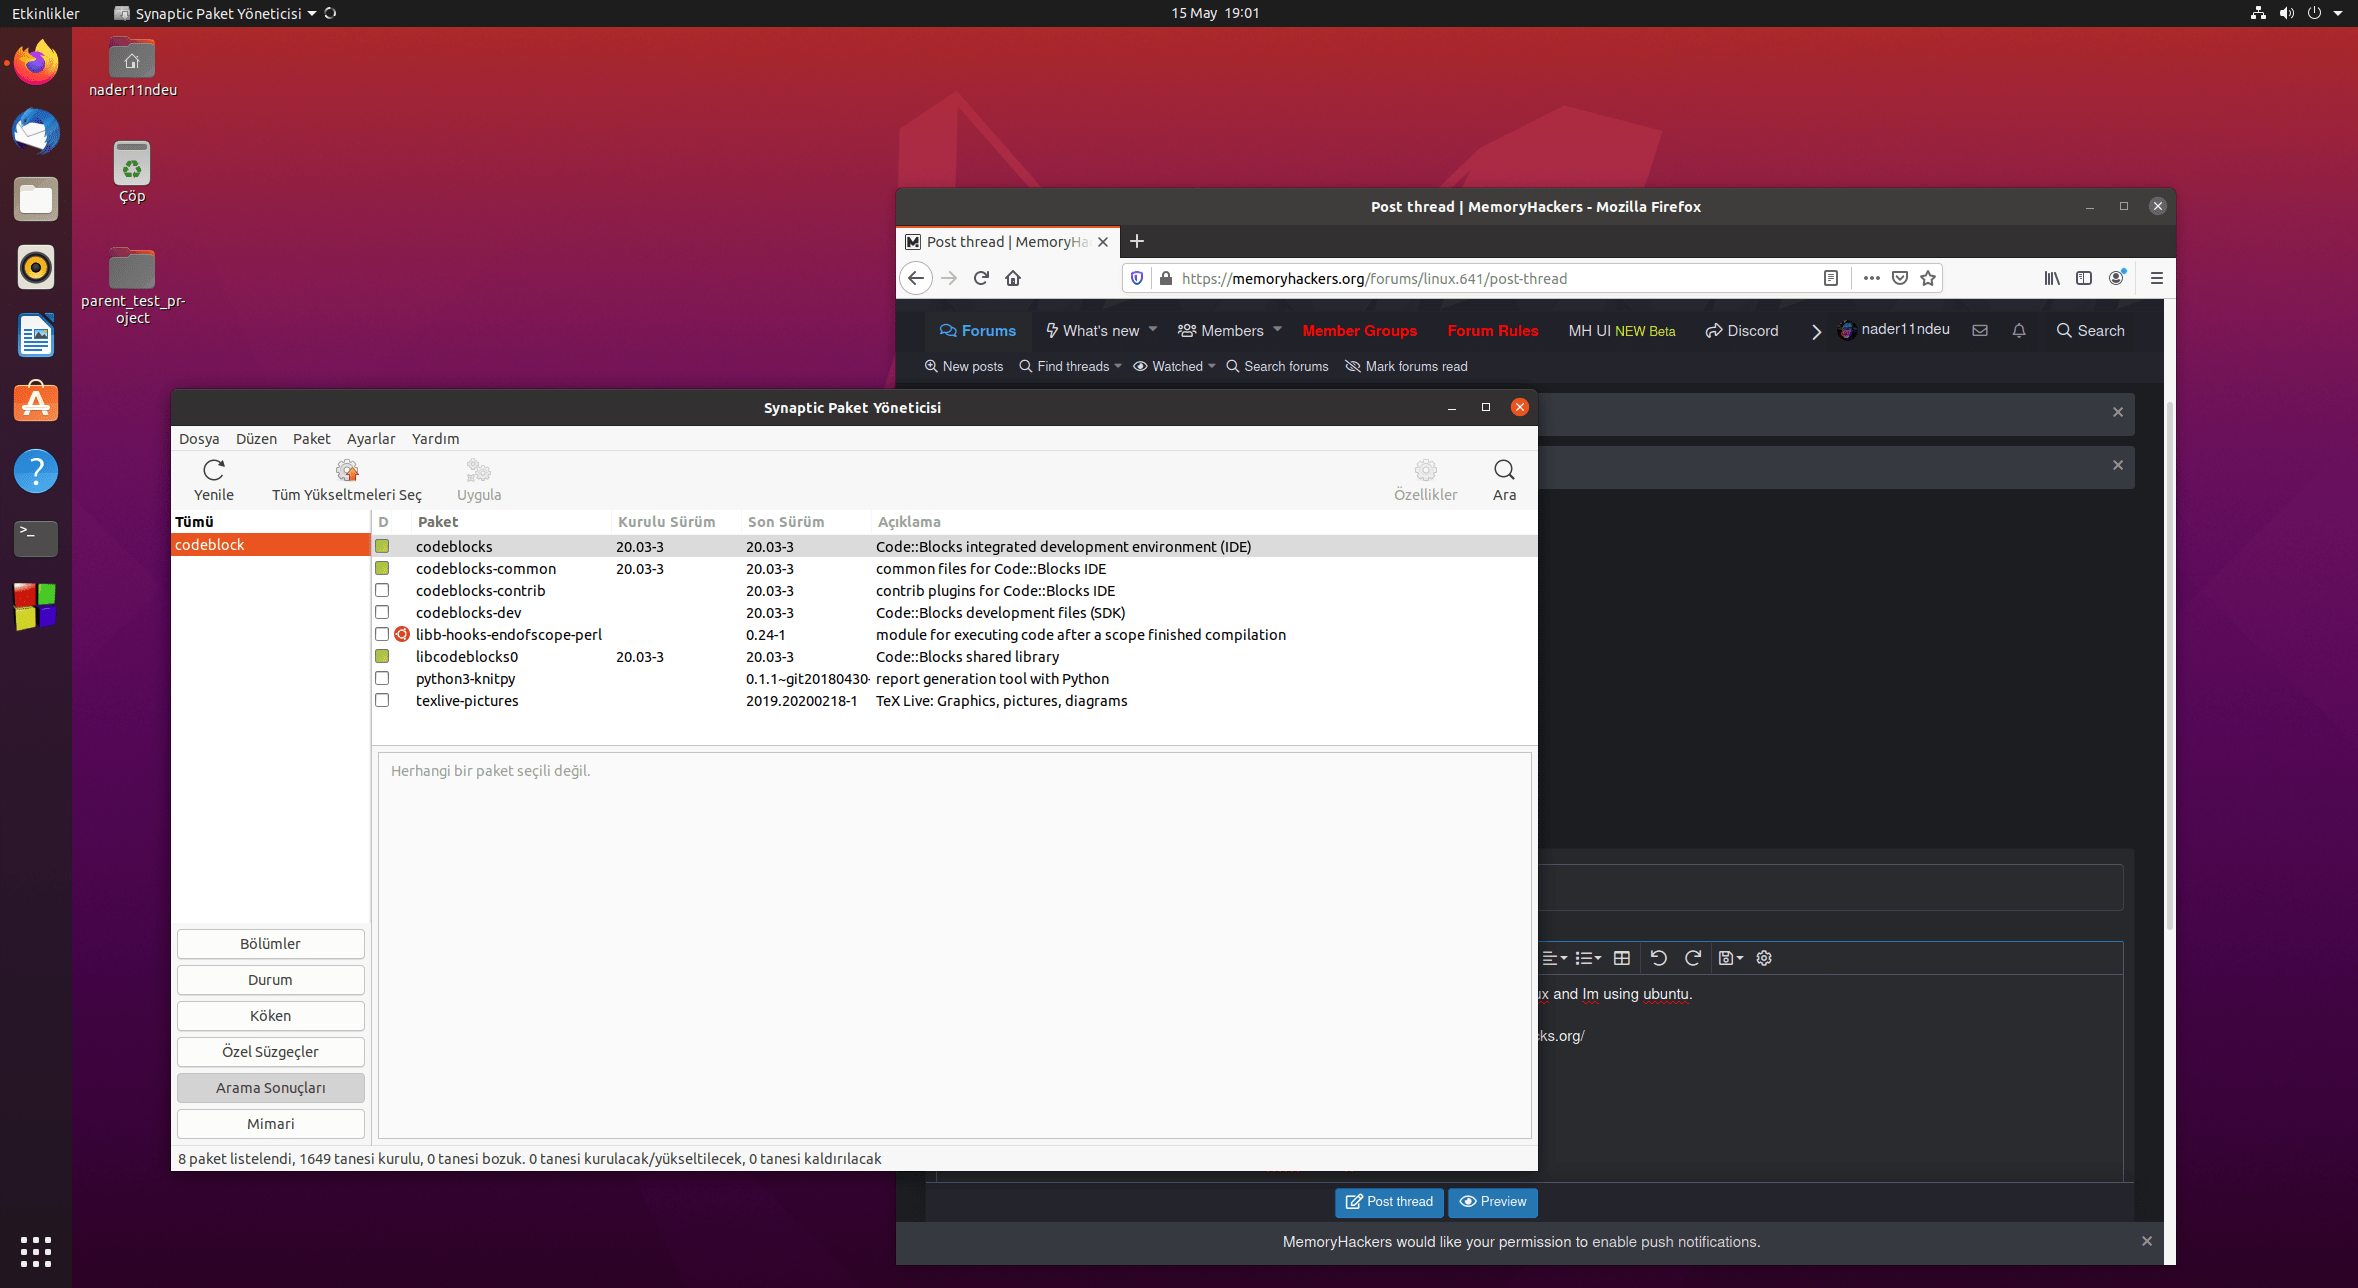Viewport: 2358px width, 1288px height.
Task: Undo in the forum post editor
Action: (x=1659, y=958)
